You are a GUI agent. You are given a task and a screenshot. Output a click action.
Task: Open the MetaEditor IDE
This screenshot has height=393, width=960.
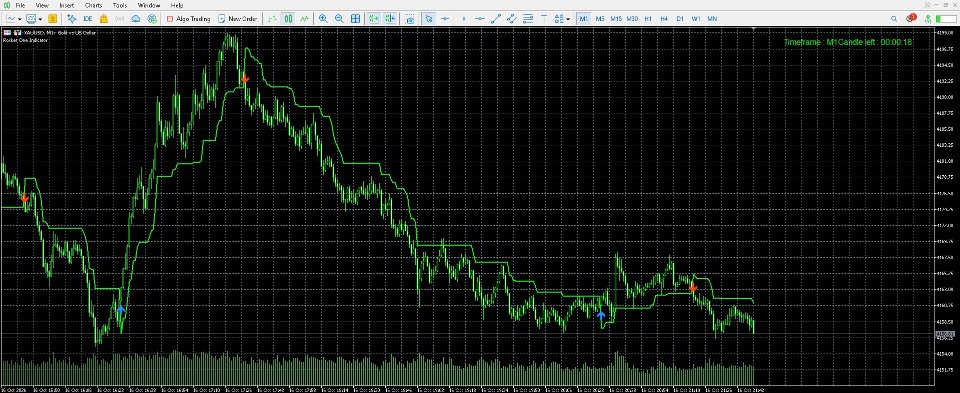point(88,18)
